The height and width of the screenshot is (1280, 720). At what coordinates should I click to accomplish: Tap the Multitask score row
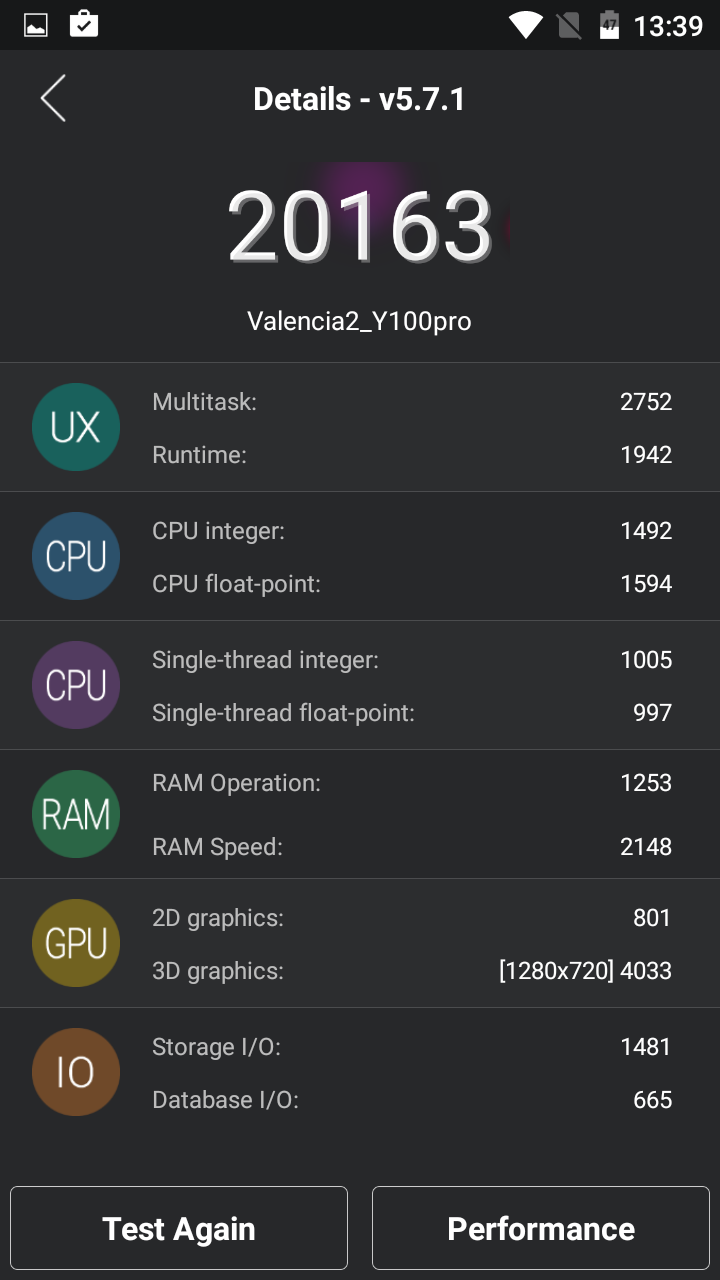(411, 402)
